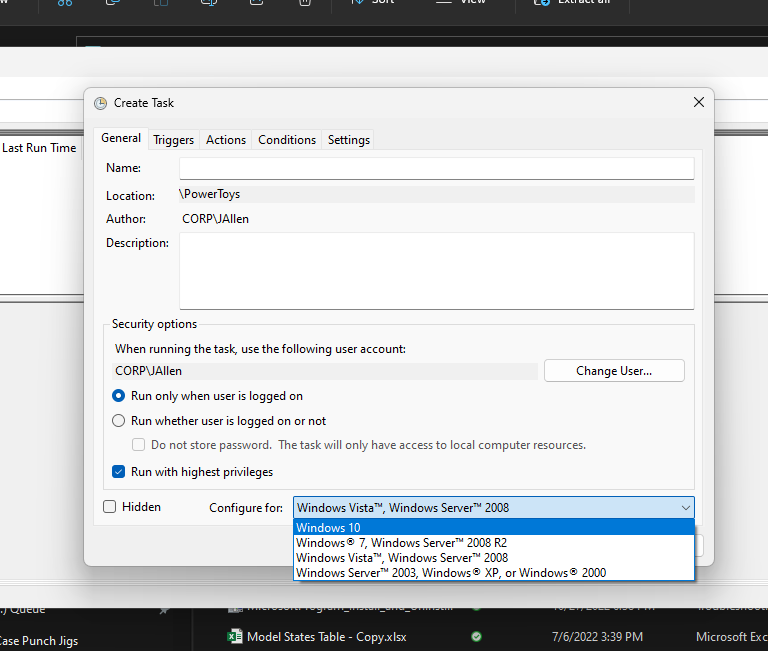Select the General tab

click(120, 138)
